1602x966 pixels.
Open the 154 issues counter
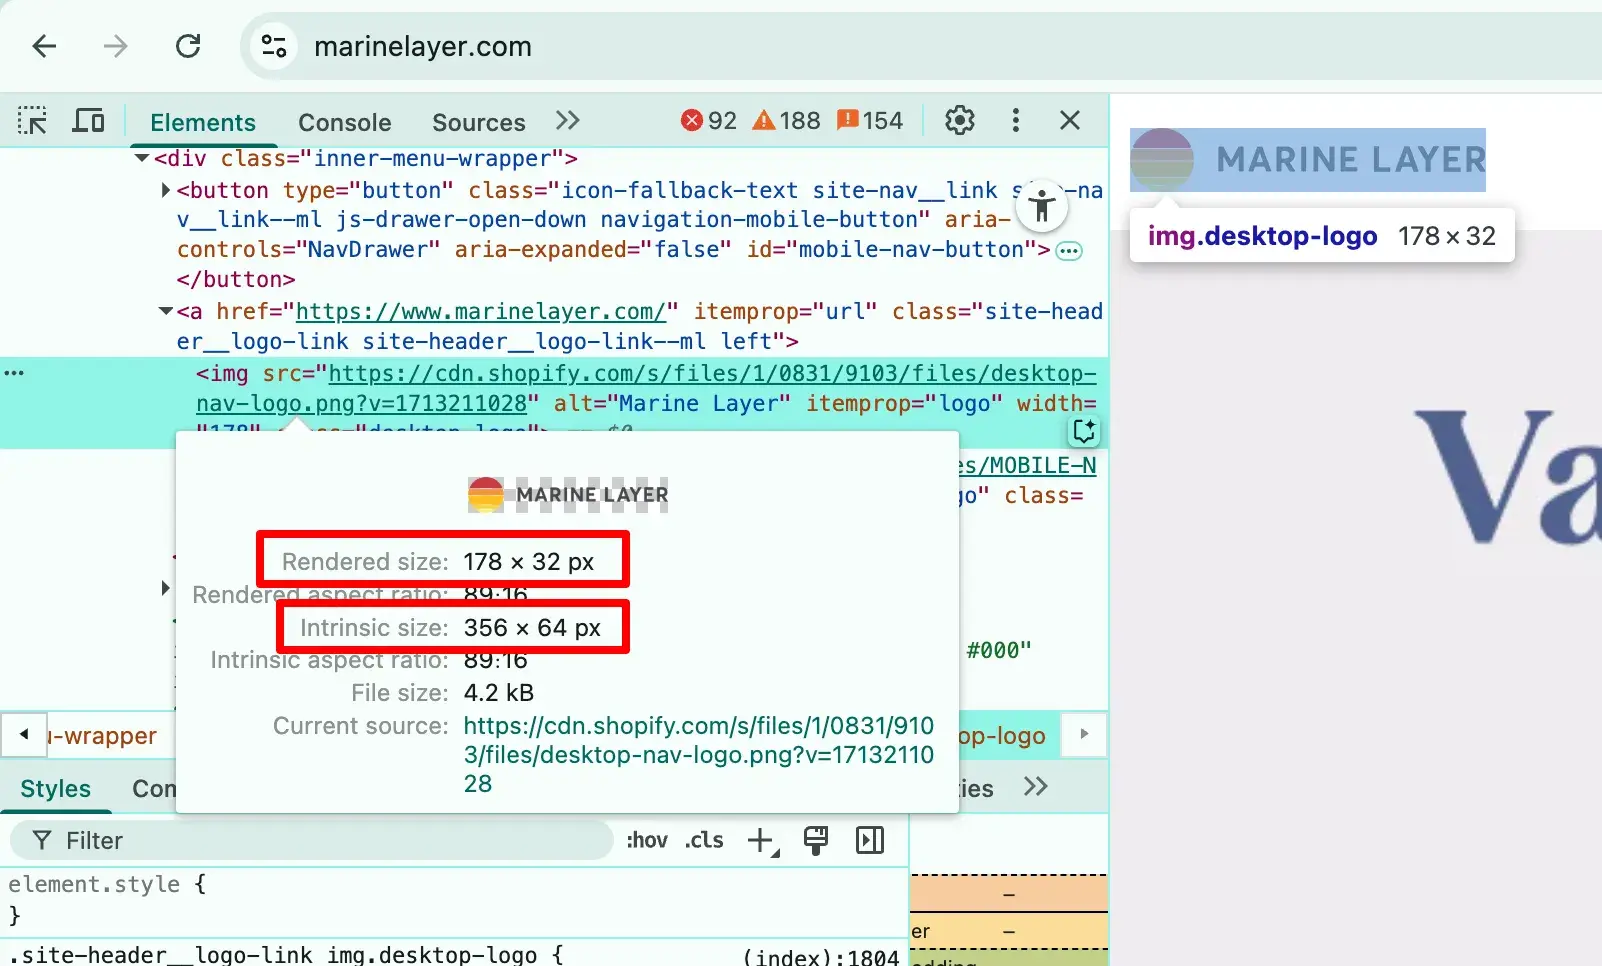(870, 121)
